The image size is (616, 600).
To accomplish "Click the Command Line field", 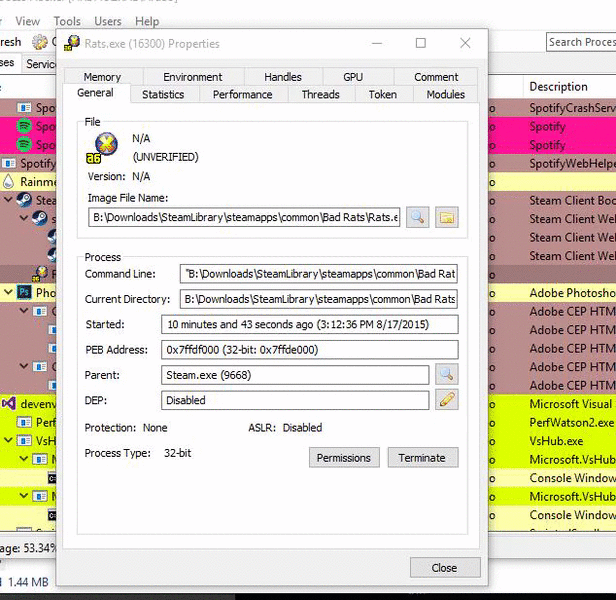I will [319, 274].
